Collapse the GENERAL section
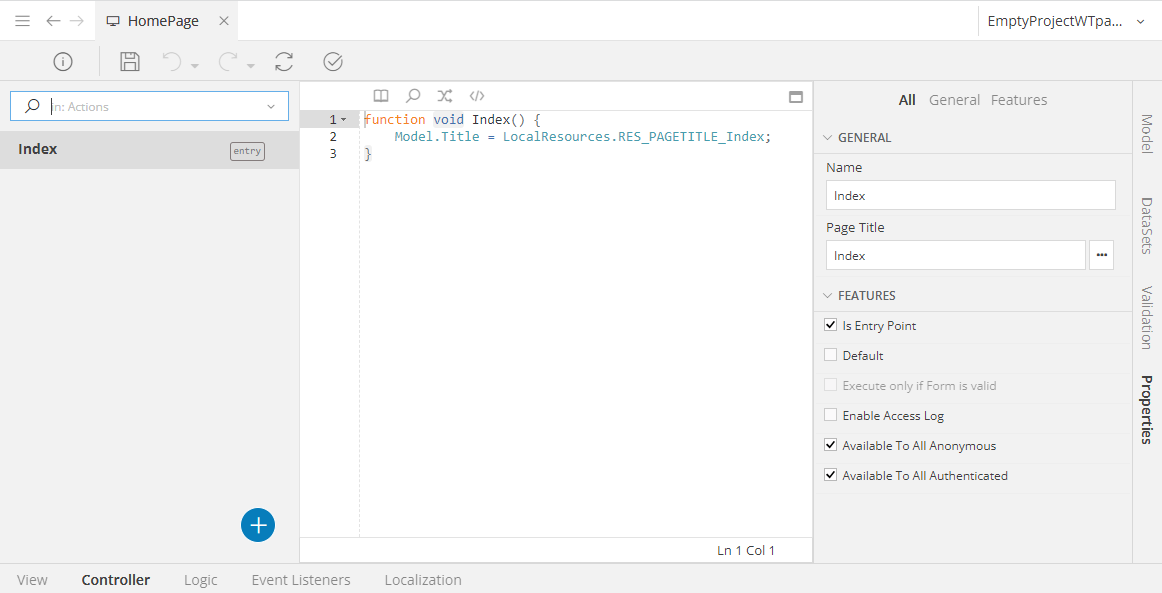The image size is (1162, 593). [x=828, y=138]
